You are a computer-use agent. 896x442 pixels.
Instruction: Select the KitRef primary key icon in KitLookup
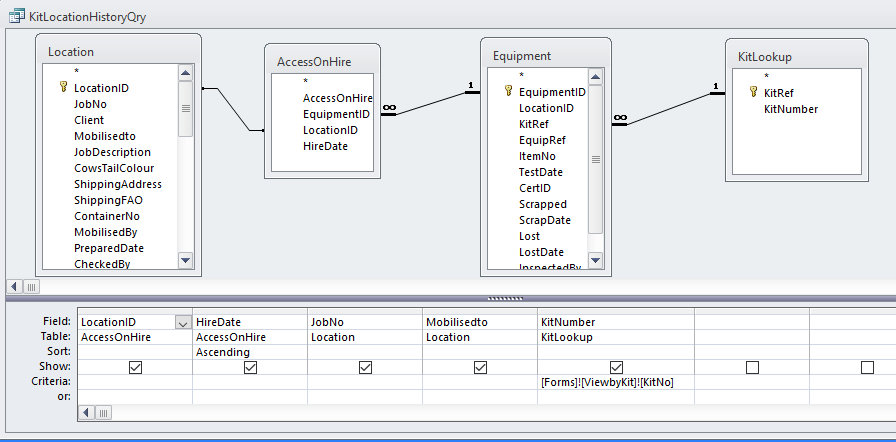coord(754,93)
